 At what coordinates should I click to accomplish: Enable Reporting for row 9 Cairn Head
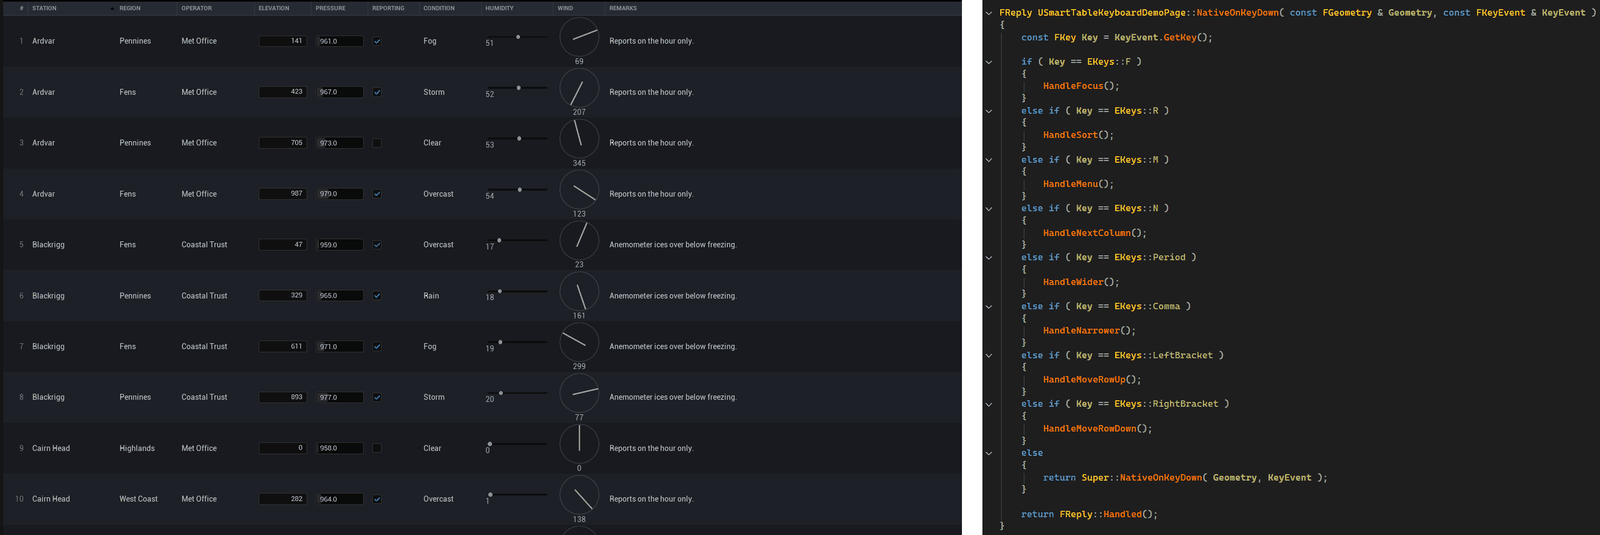(x=377, y=448)
